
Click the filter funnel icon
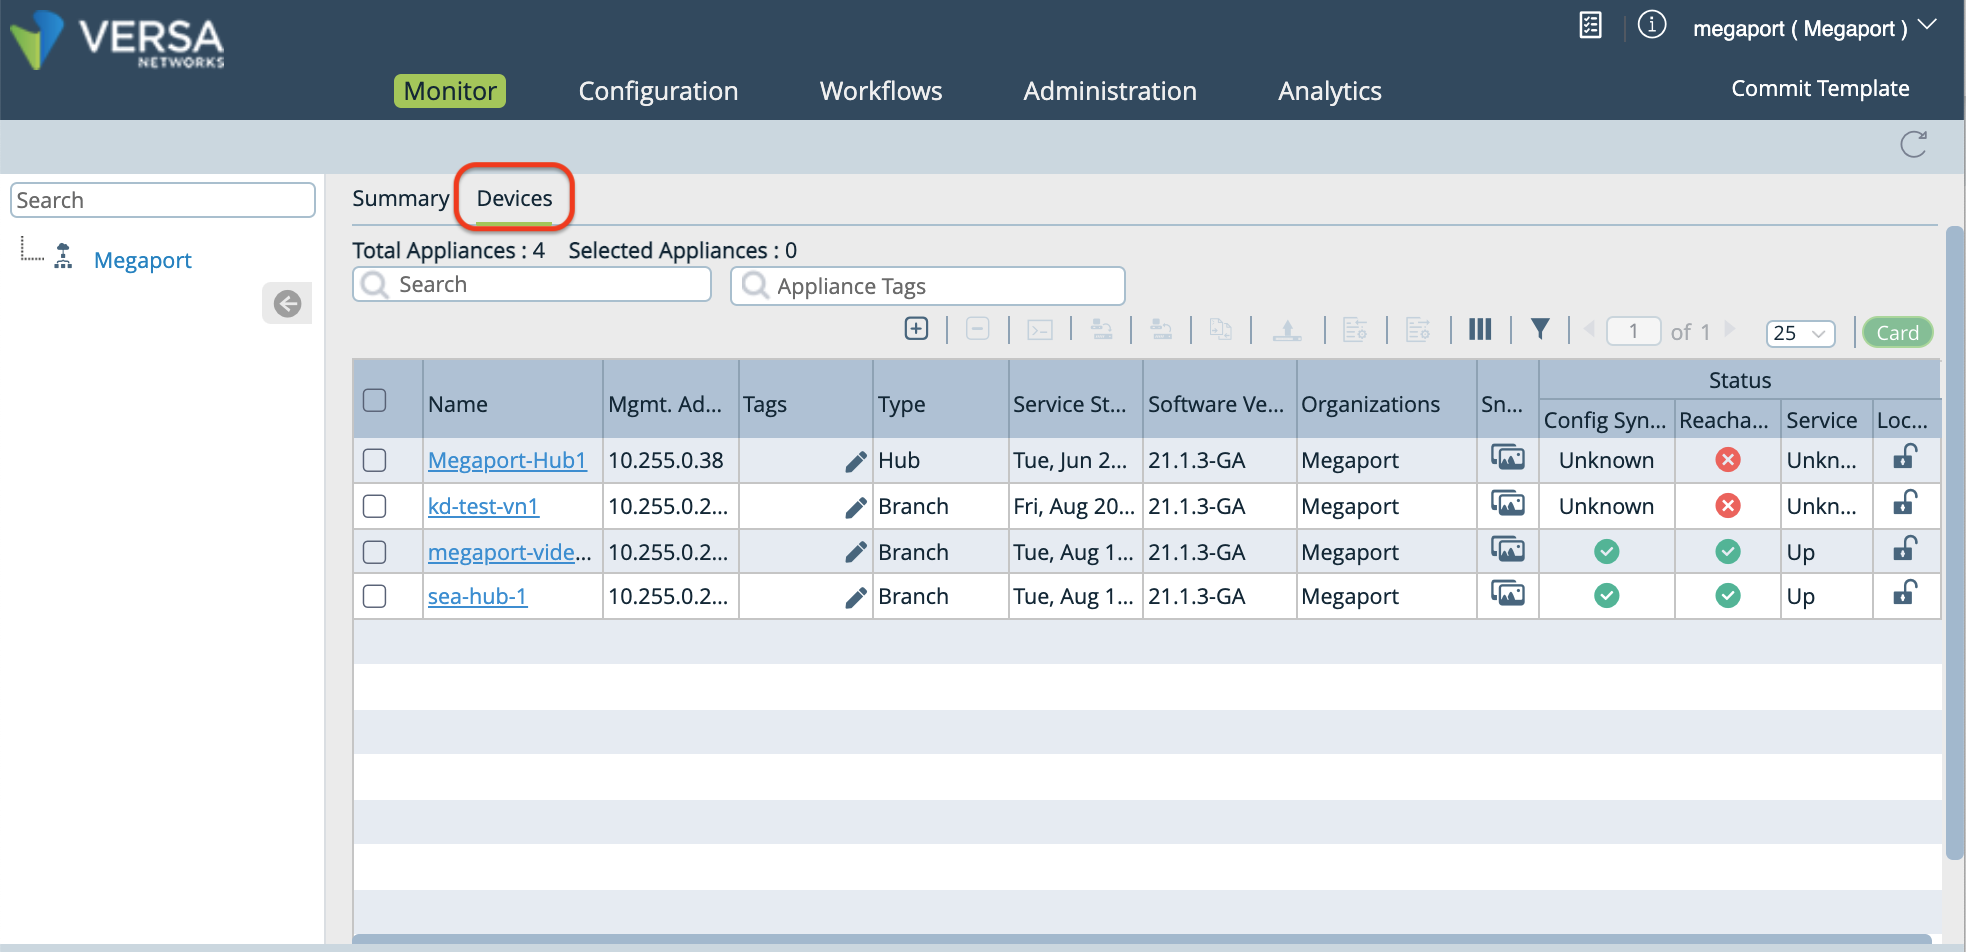tap(1540, 329)
